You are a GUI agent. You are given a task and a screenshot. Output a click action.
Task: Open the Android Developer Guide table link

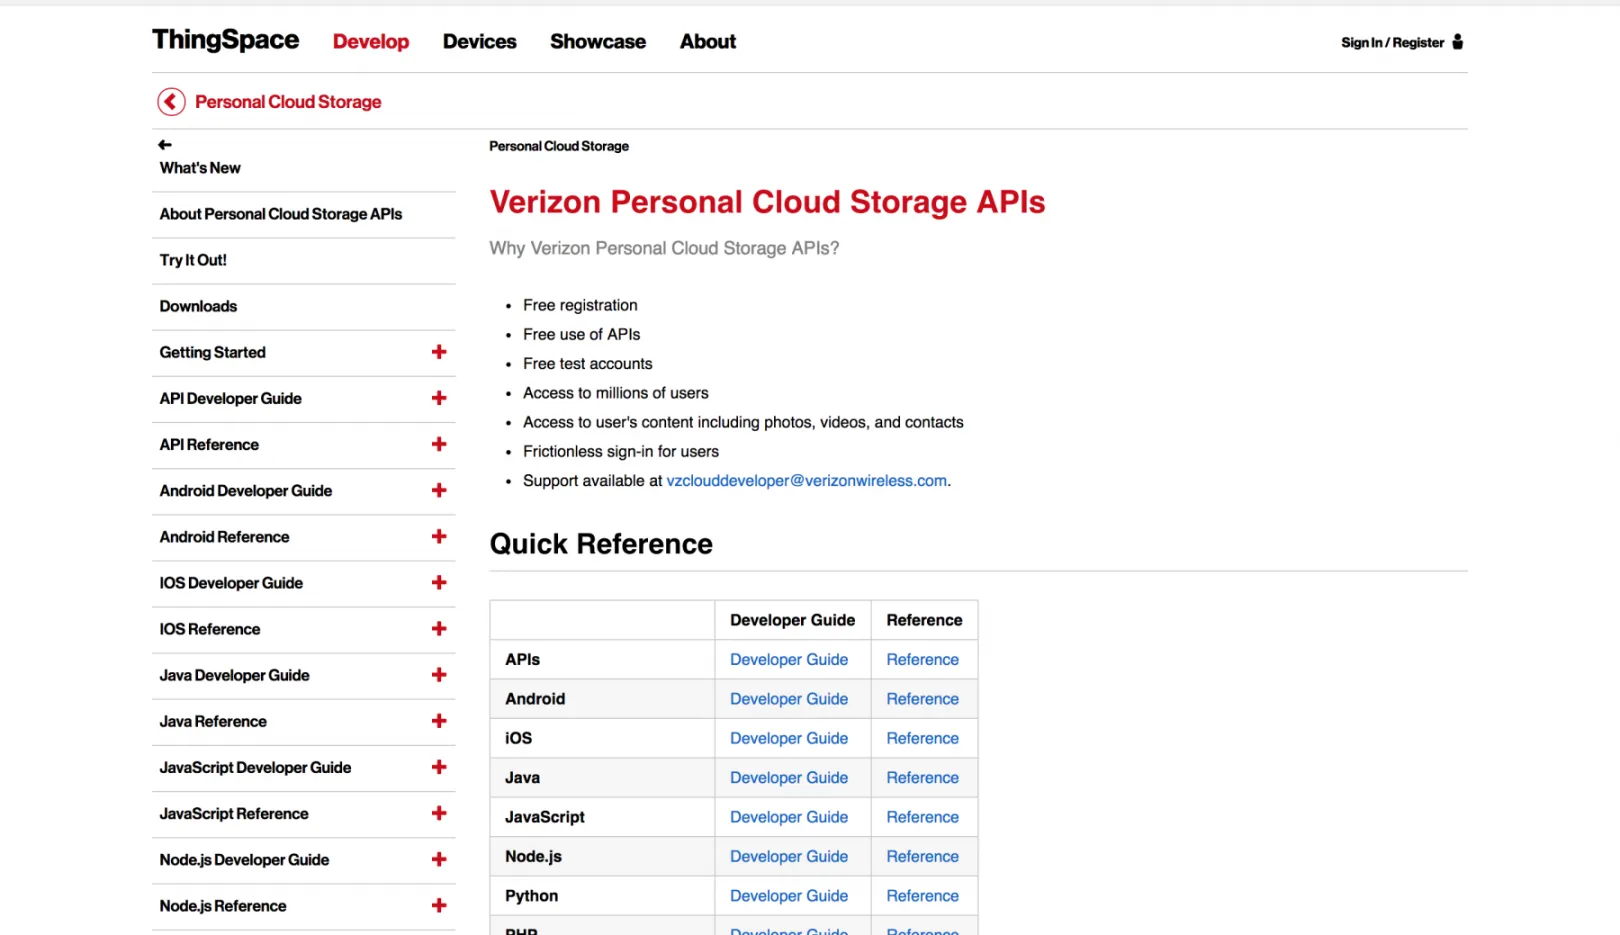pos(788,699)
